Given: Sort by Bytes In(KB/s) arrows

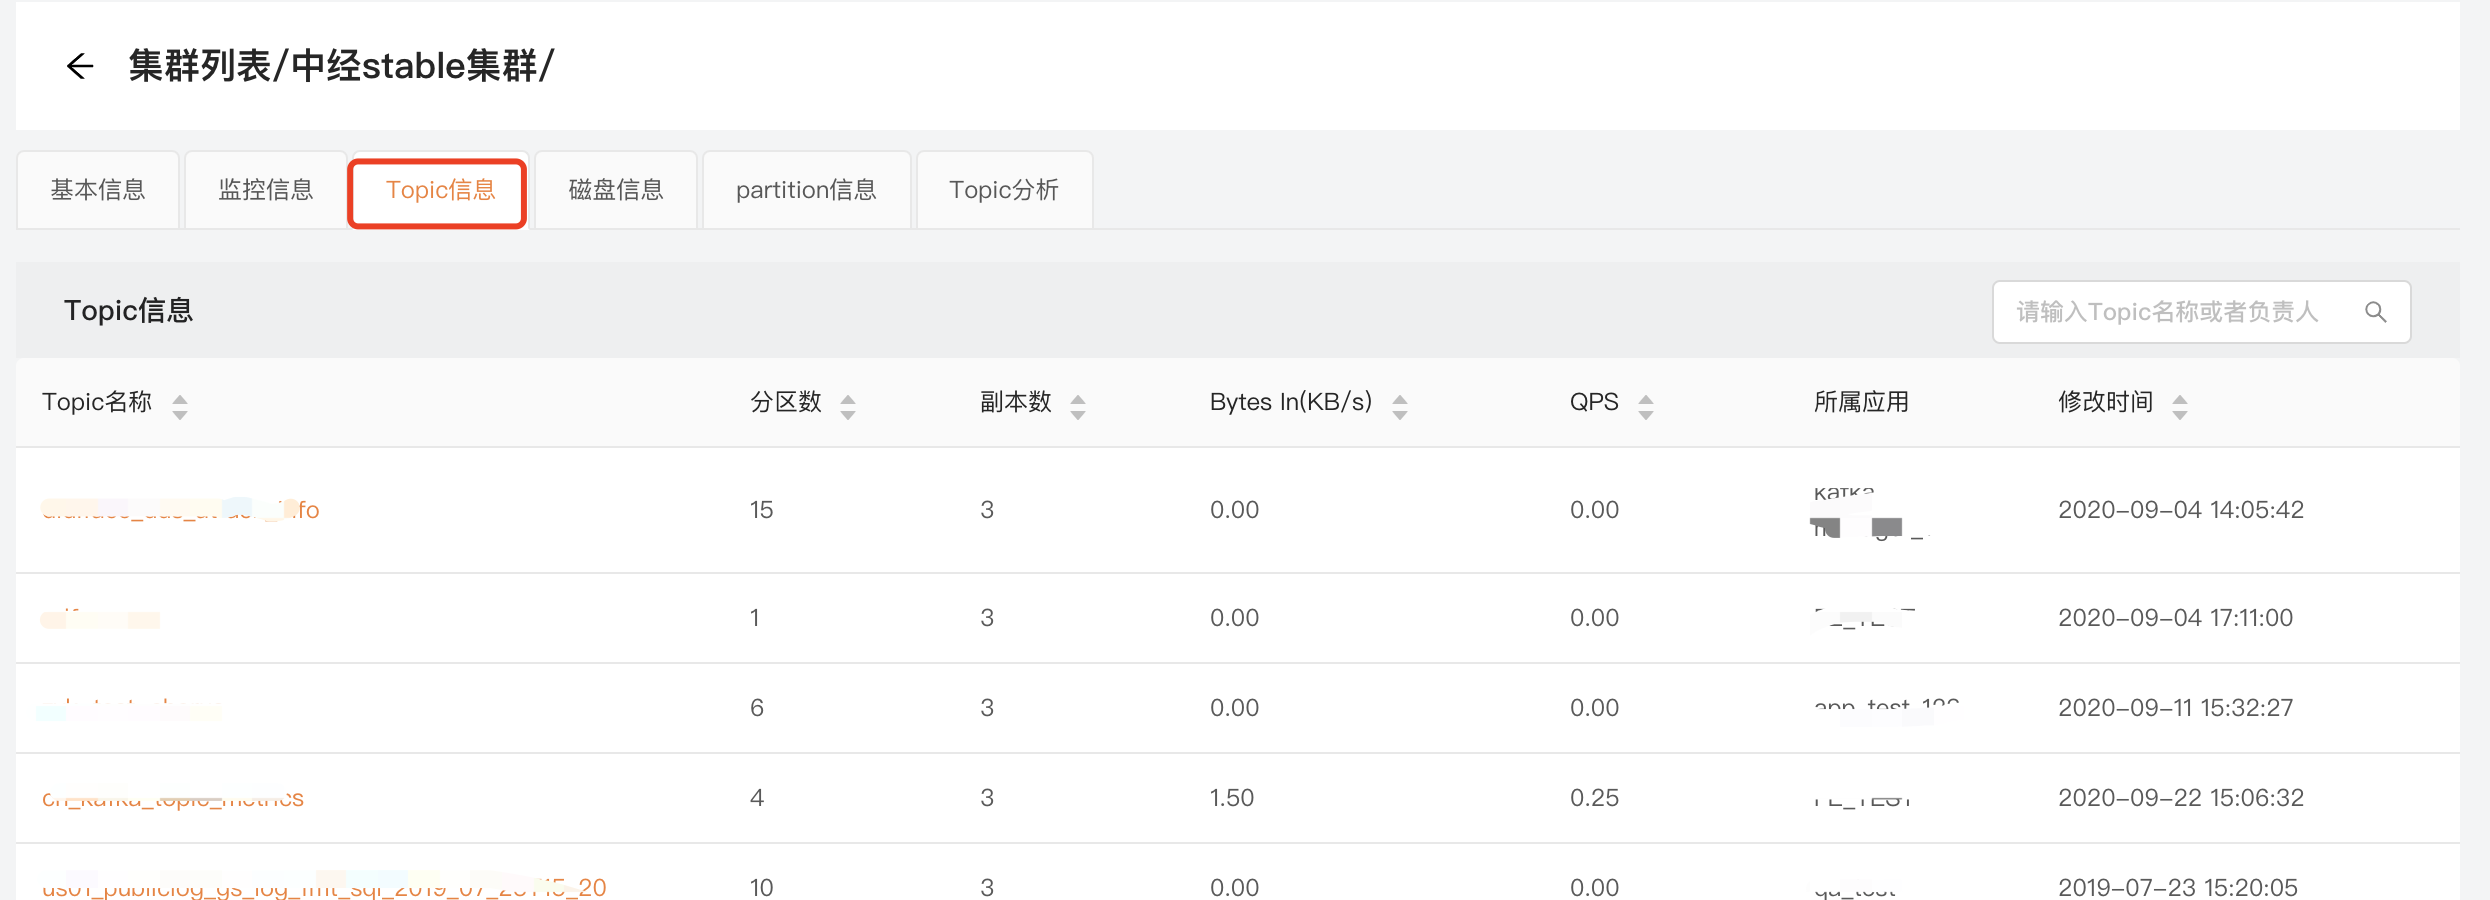Looking at the screenshot, I should point(1400,406).
